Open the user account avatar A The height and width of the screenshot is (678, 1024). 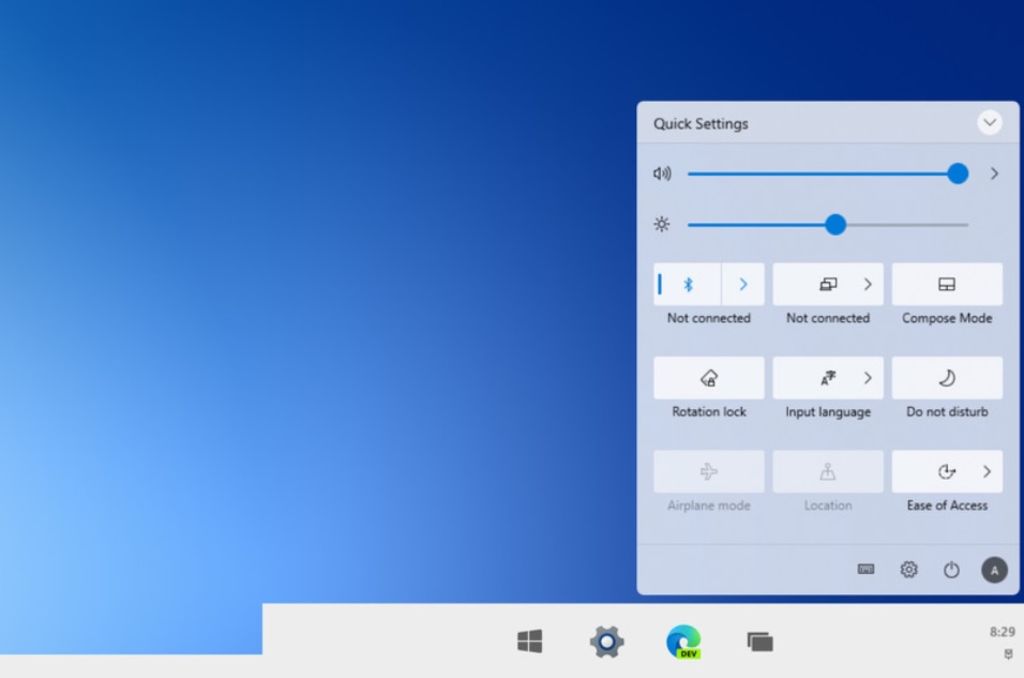tap(994, 570)
